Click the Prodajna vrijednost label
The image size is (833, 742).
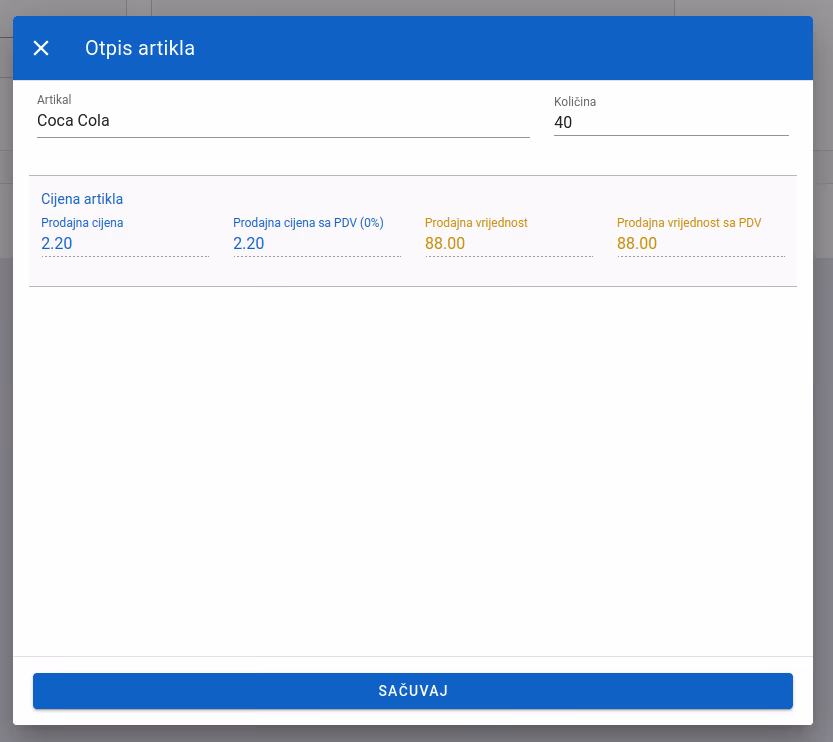click(x=476, y=223)
